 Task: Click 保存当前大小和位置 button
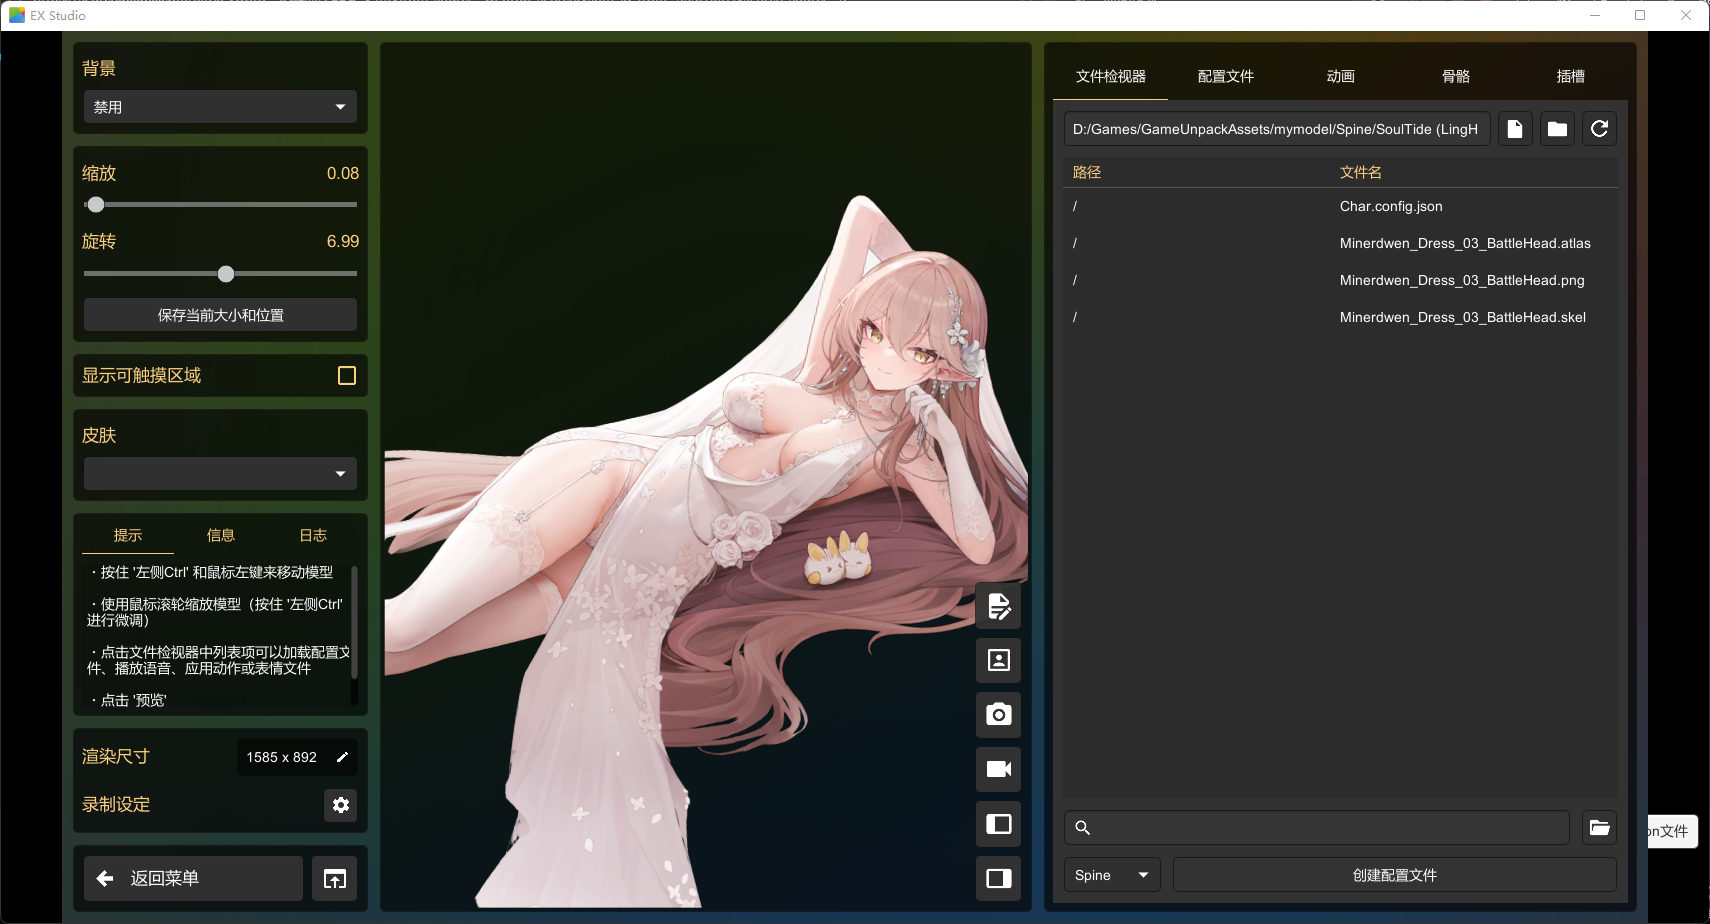pos(220,315)
